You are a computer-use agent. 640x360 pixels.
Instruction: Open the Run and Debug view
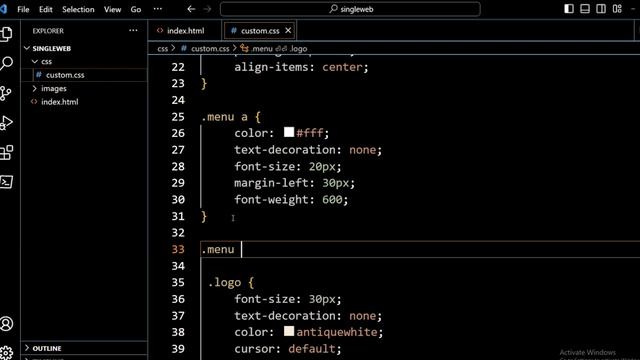coord(6,122)
